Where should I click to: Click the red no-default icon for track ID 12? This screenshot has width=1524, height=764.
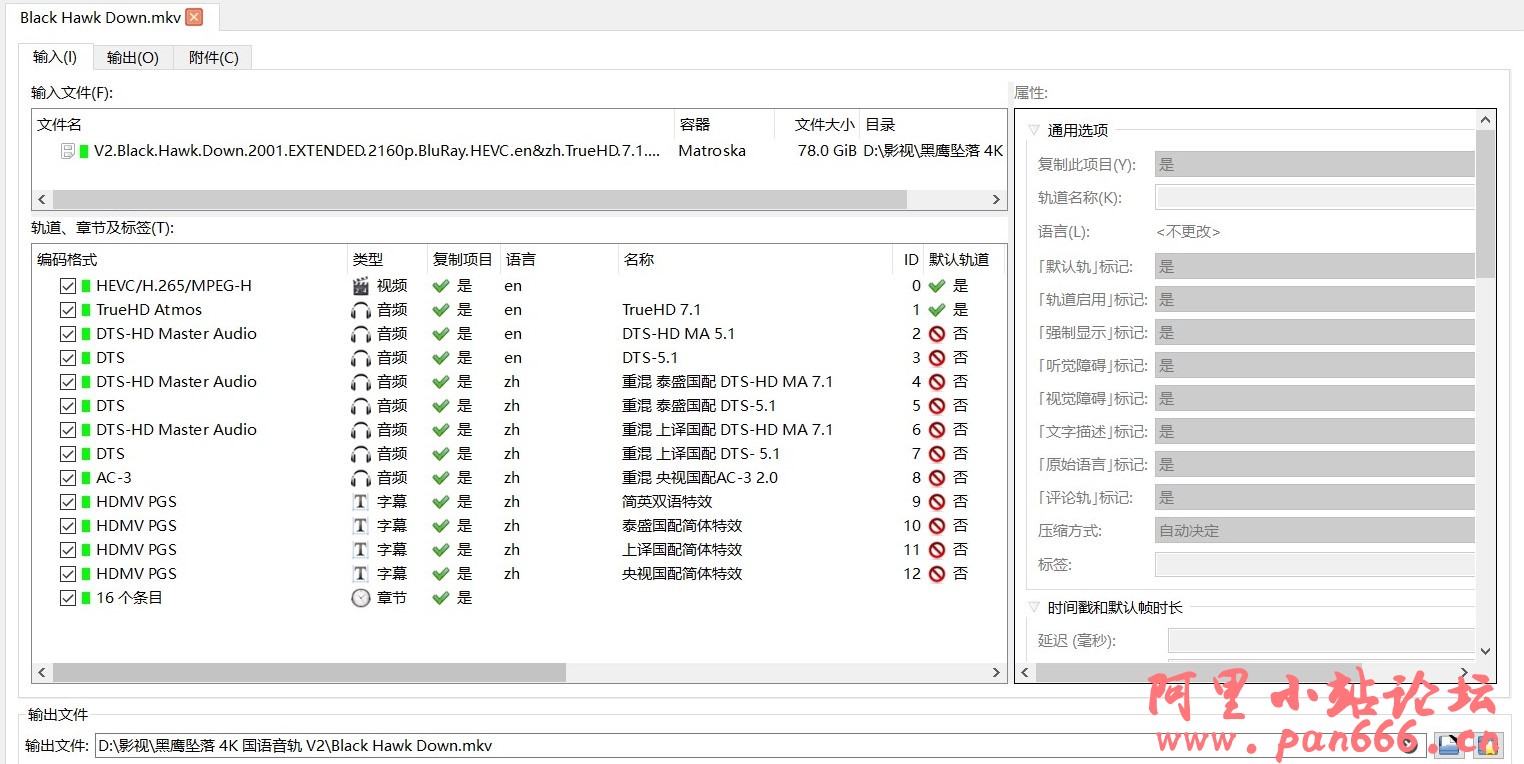pos(937,574)
